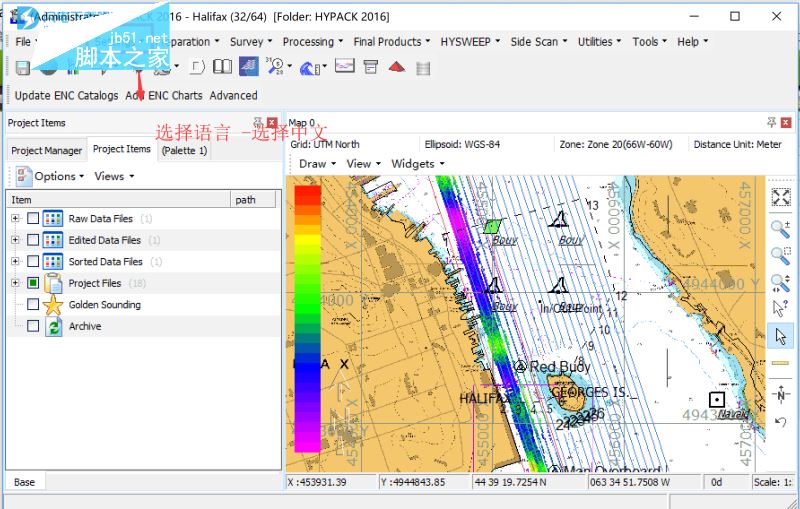The width and height of the screenshot is (800, 509).
Task: Select the yellow measure ruler tool
Action: coord(781,363)
